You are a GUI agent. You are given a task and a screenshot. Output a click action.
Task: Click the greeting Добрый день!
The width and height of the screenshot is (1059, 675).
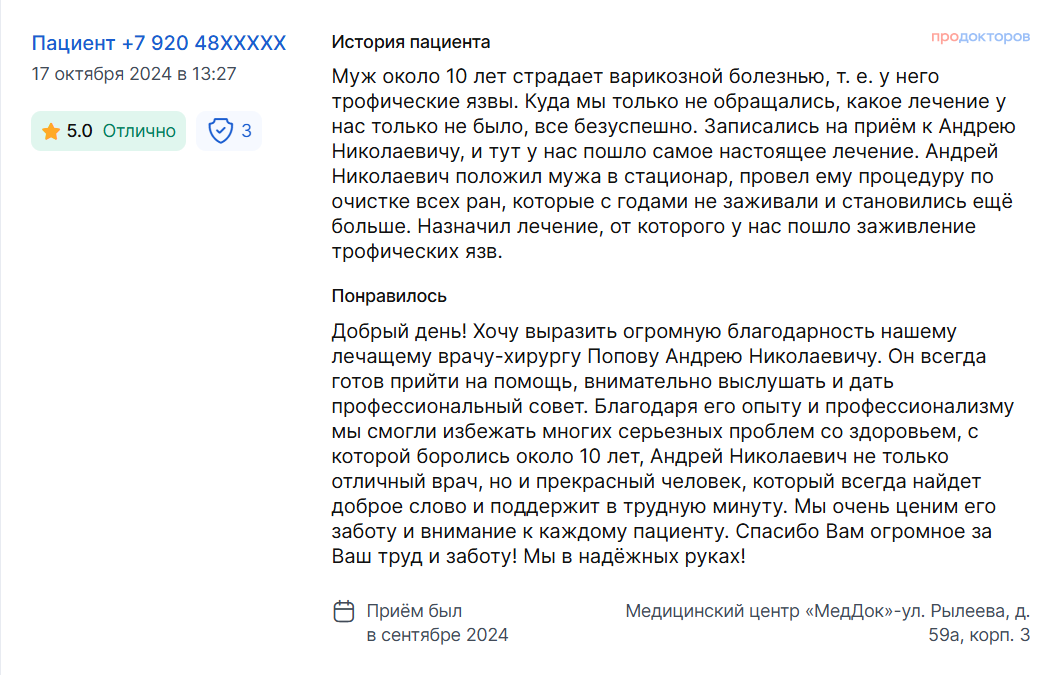pos(398,331)
